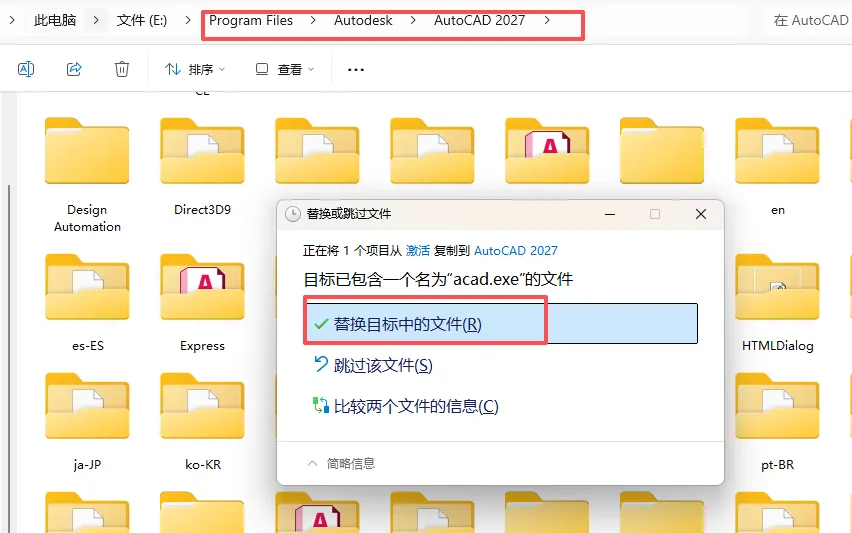Click the vertical scrollbar on the left pane
This screenshot has width=852, height=533.
pyautogui.click(x=9, y=359)
